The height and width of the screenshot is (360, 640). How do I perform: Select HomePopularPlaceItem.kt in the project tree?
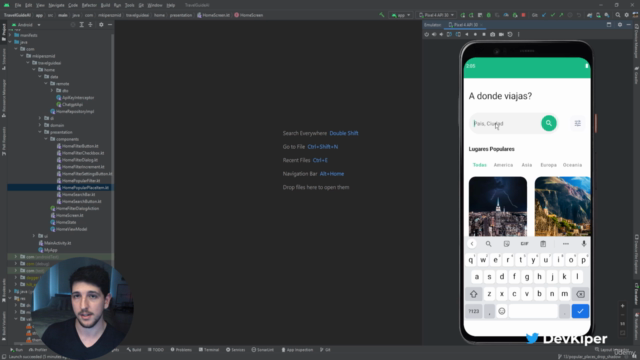click(82, 187)
